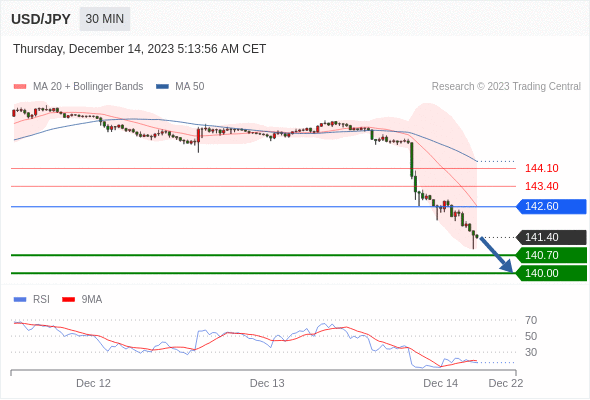
Task: Click the RSI 50 axis label
Action: tap(531, 336)
